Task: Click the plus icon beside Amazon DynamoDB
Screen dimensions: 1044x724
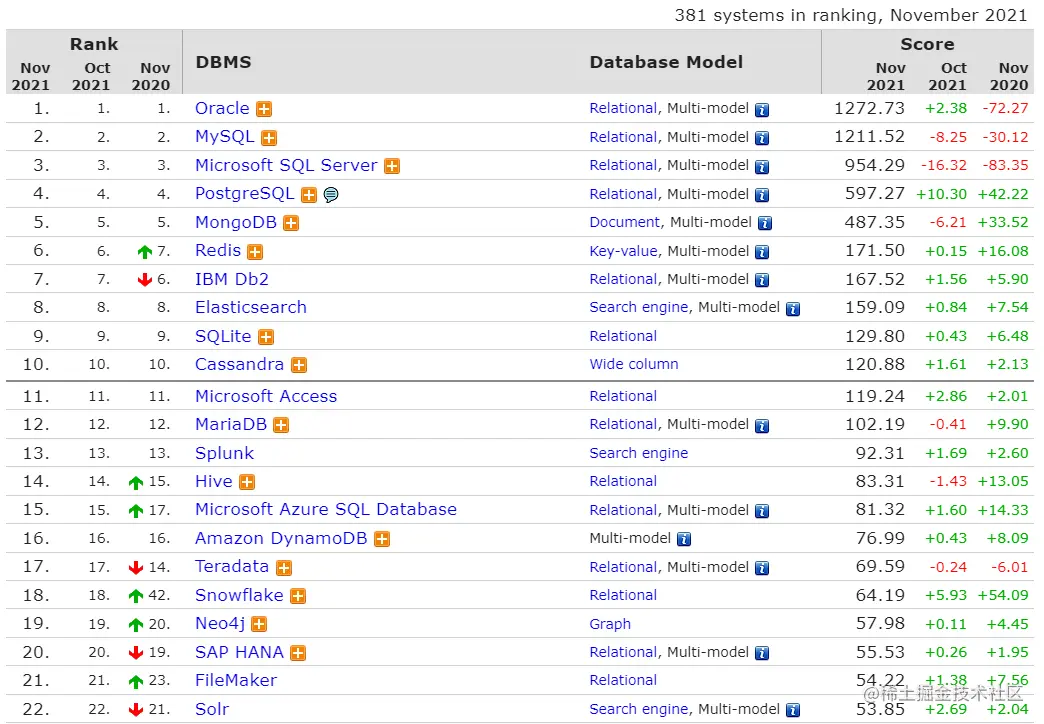Action: 382,539
